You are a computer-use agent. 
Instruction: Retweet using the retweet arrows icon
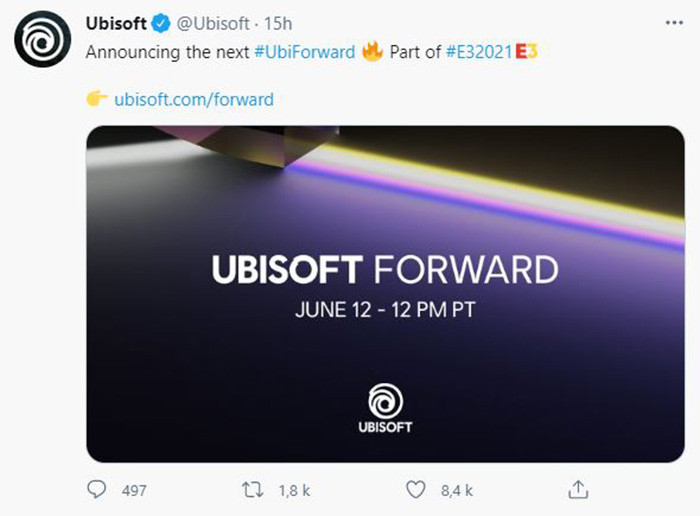[x=252, y=490]
